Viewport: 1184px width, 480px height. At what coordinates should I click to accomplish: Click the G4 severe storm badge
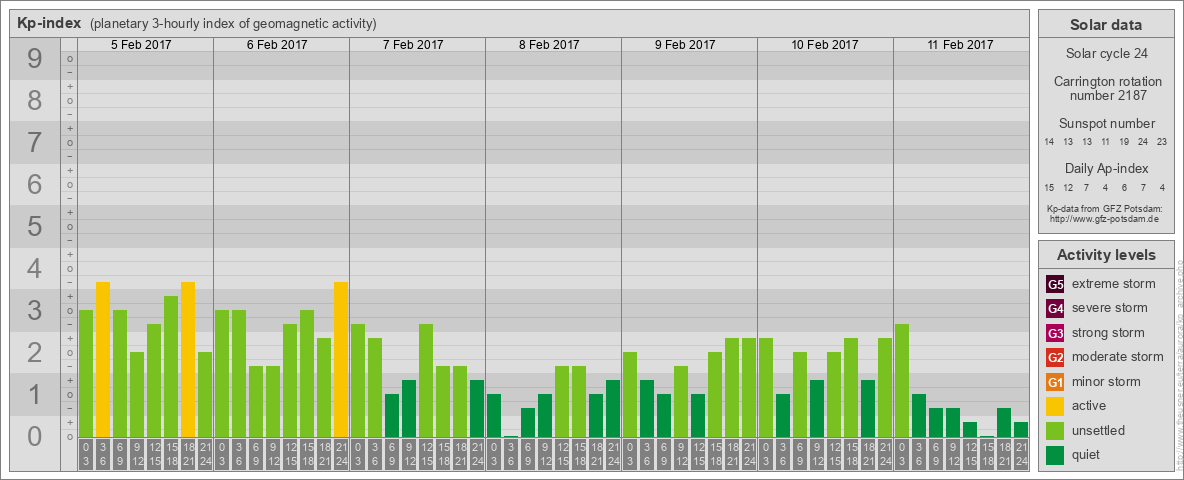point(1055,309)
